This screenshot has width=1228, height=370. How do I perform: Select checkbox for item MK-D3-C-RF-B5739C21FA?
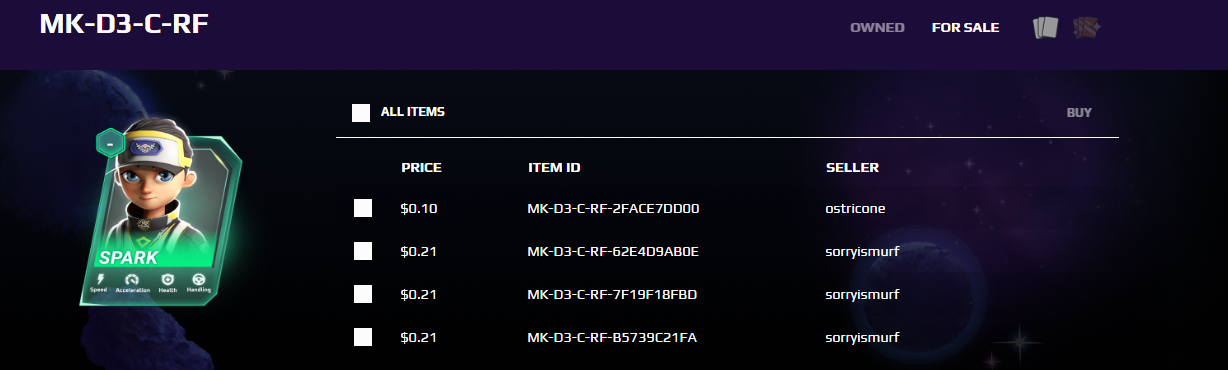(363, 337)
